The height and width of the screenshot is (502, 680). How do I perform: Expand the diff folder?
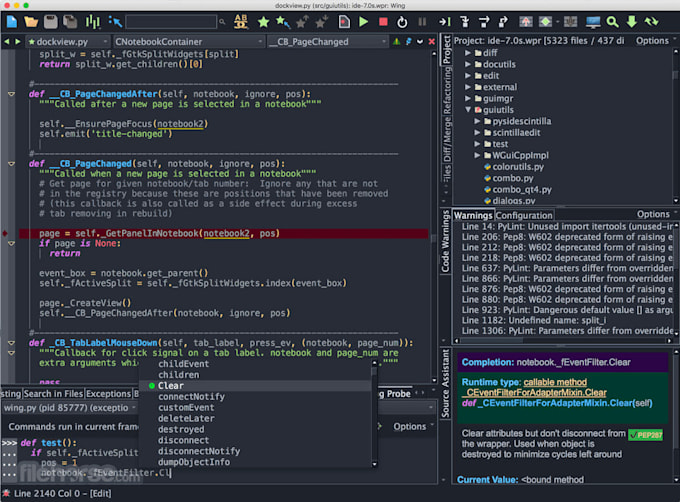point(468,53)
